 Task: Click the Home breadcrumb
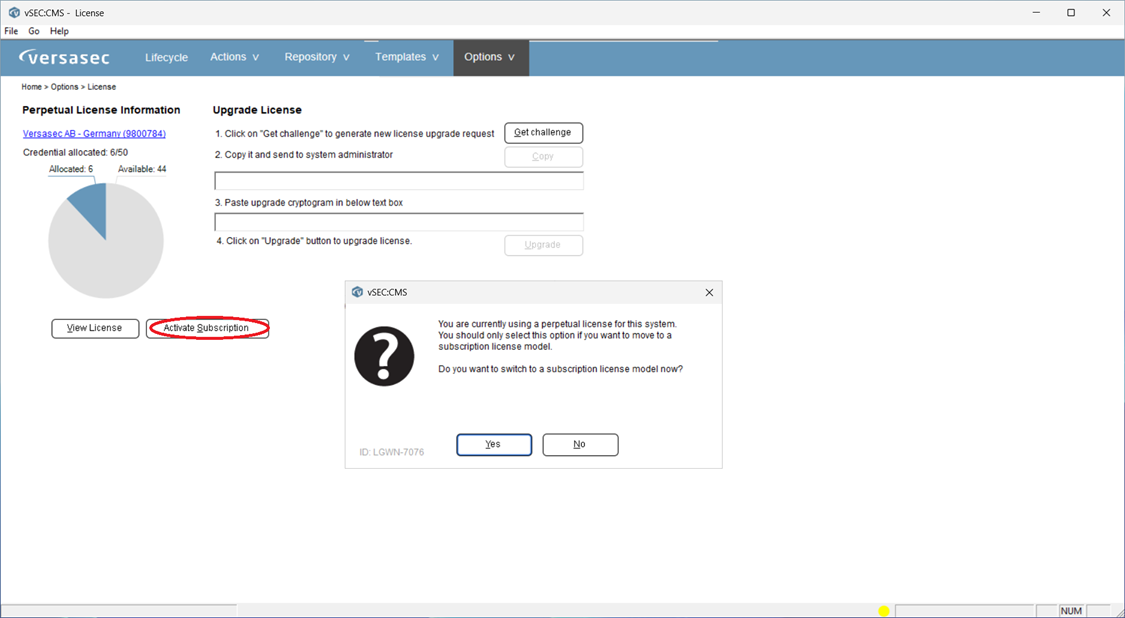32,87
